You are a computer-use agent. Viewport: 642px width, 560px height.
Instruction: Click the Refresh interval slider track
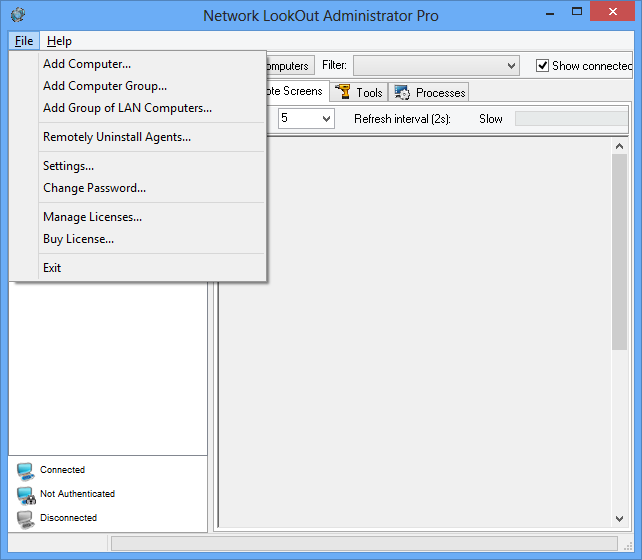572,119
